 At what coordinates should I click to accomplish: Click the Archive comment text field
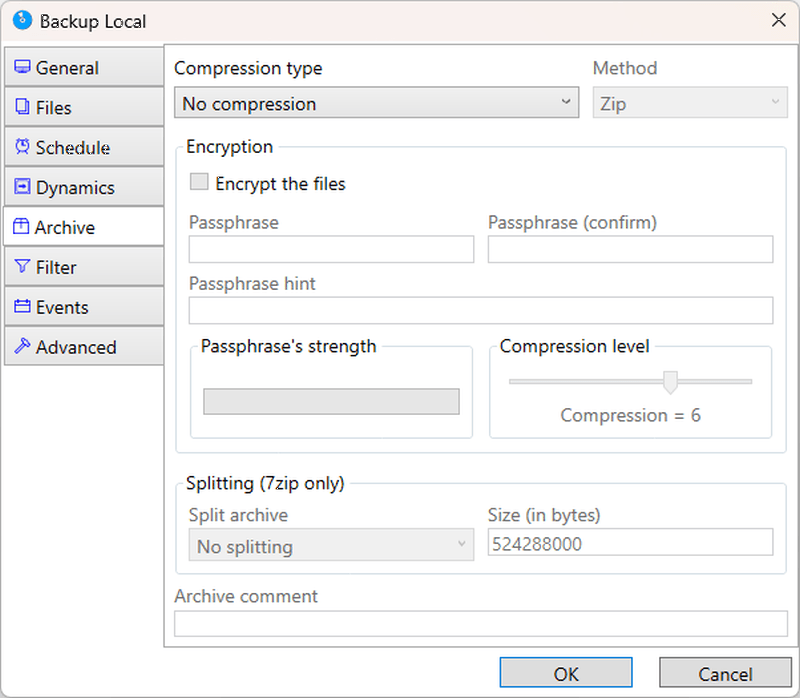pyautogui.click(x=481, y=623)
